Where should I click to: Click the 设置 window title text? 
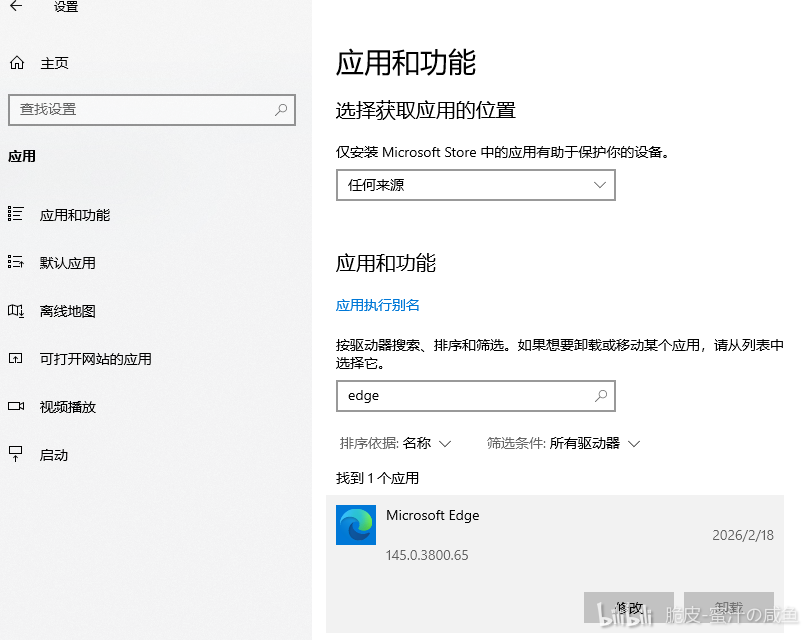tap(66, 7)
